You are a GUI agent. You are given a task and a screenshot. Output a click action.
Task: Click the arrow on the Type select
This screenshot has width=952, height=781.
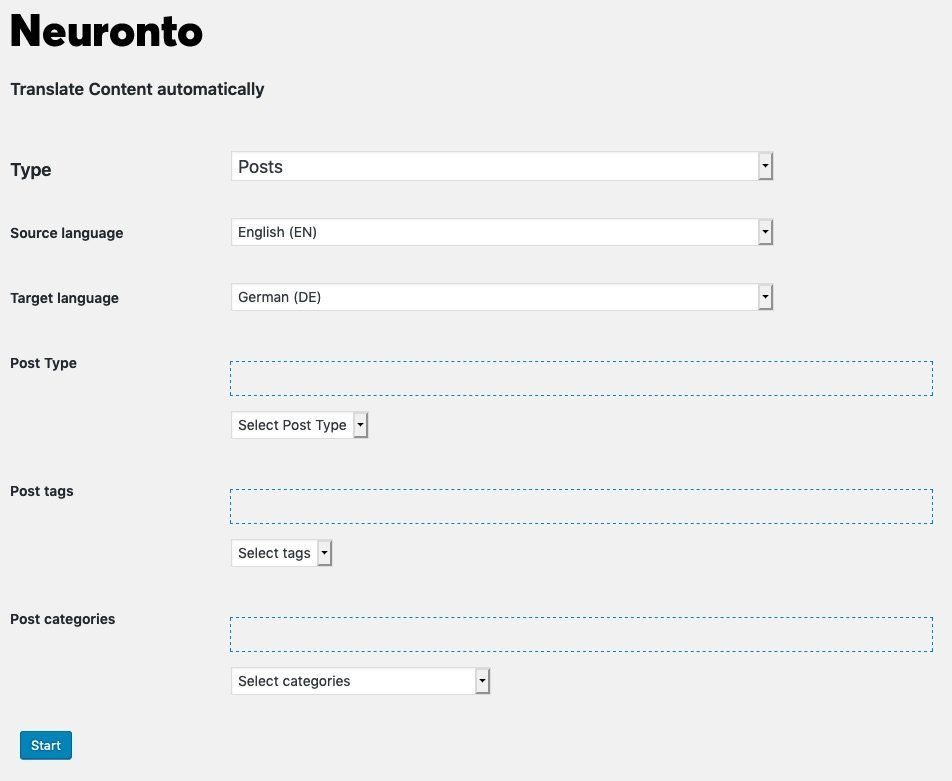click(x=765, y=166)
